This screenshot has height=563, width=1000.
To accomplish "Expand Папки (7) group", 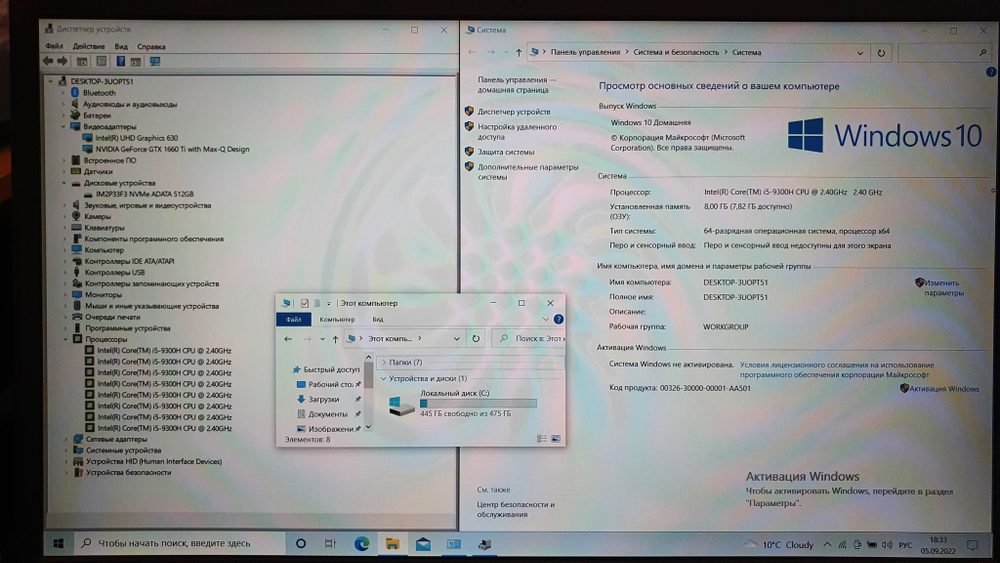I will pyautogui.click(x=384, y=362).
